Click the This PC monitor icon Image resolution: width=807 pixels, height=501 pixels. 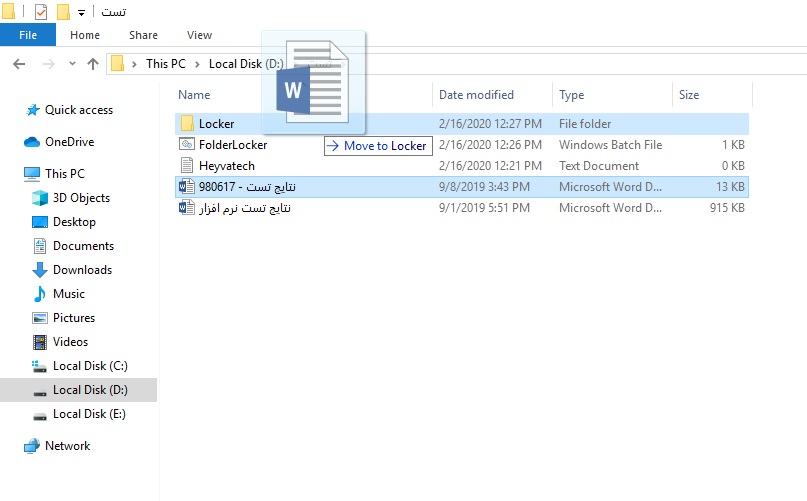pyautogui.click(x=32, y=174)
